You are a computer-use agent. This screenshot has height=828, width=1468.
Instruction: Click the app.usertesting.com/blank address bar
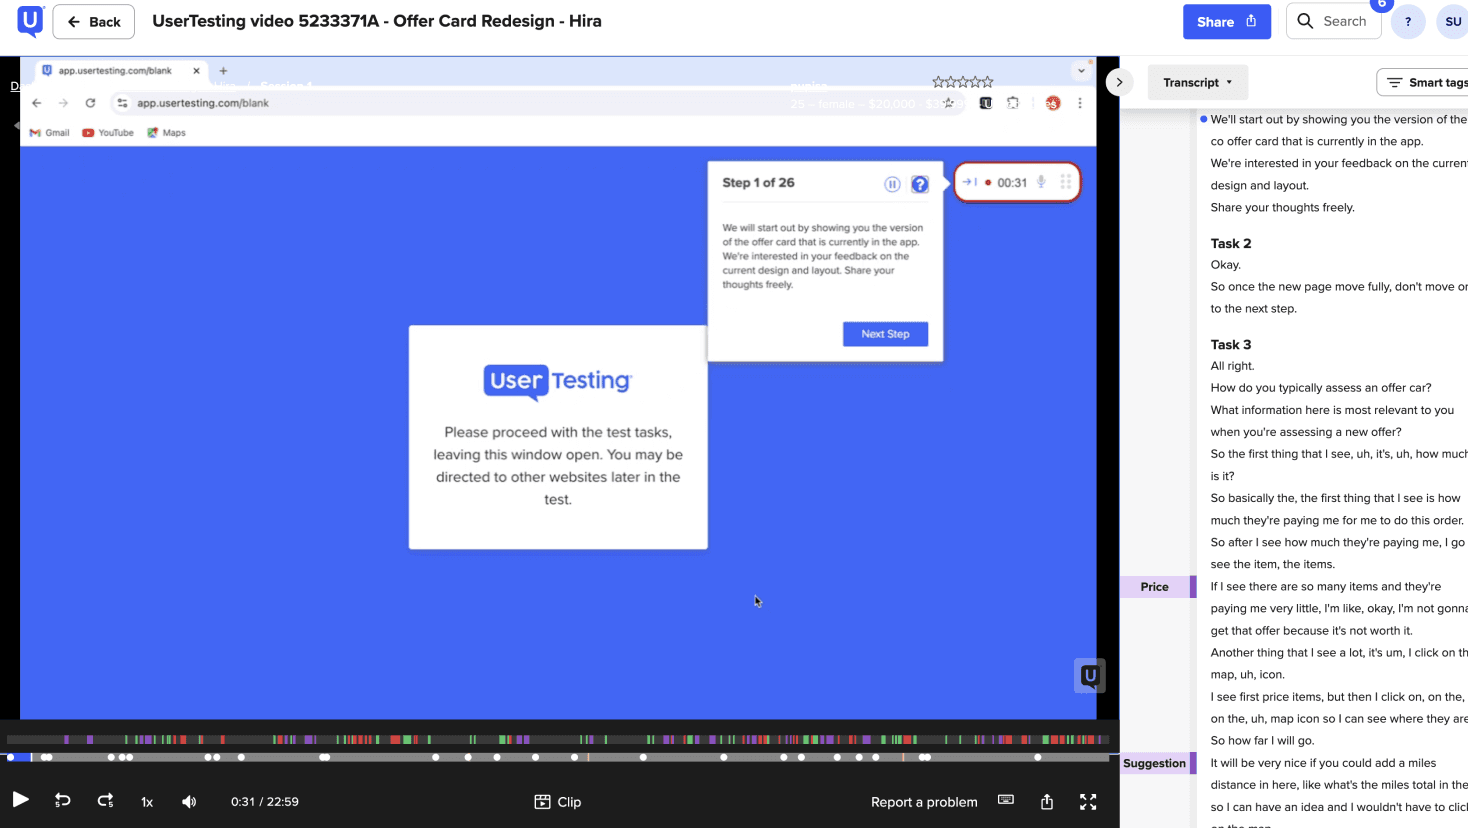(x=539, y=103)
